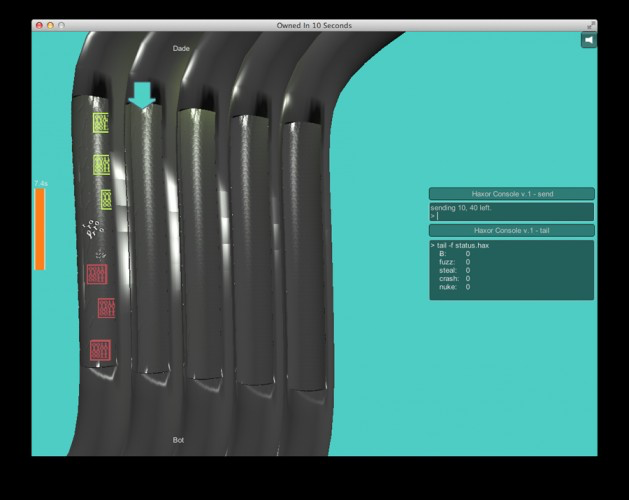
Task: Select the pipe lane under the cyan arrow
Action: tap(146, 241)
